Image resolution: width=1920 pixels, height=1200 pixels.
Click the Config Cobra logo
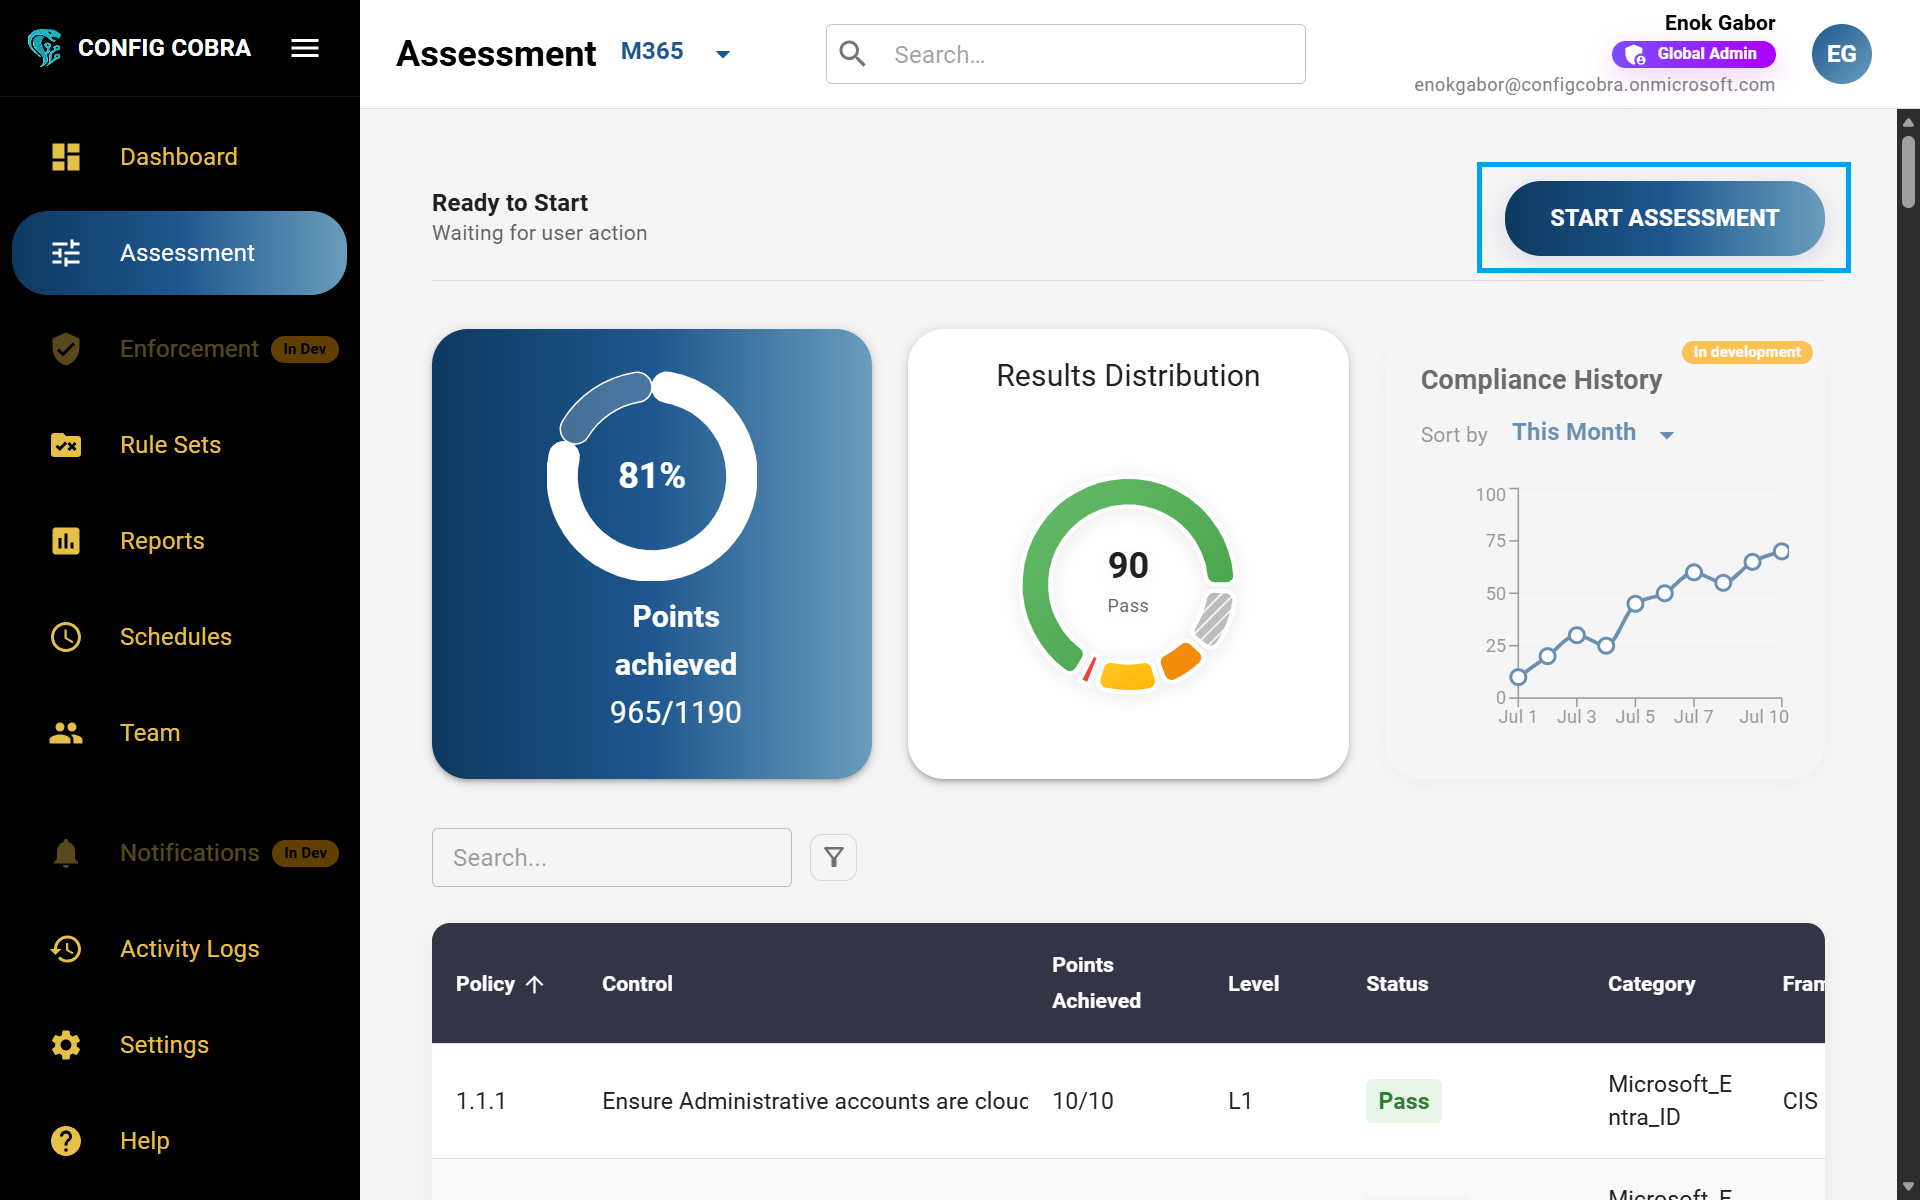click(x=44, y=47)
